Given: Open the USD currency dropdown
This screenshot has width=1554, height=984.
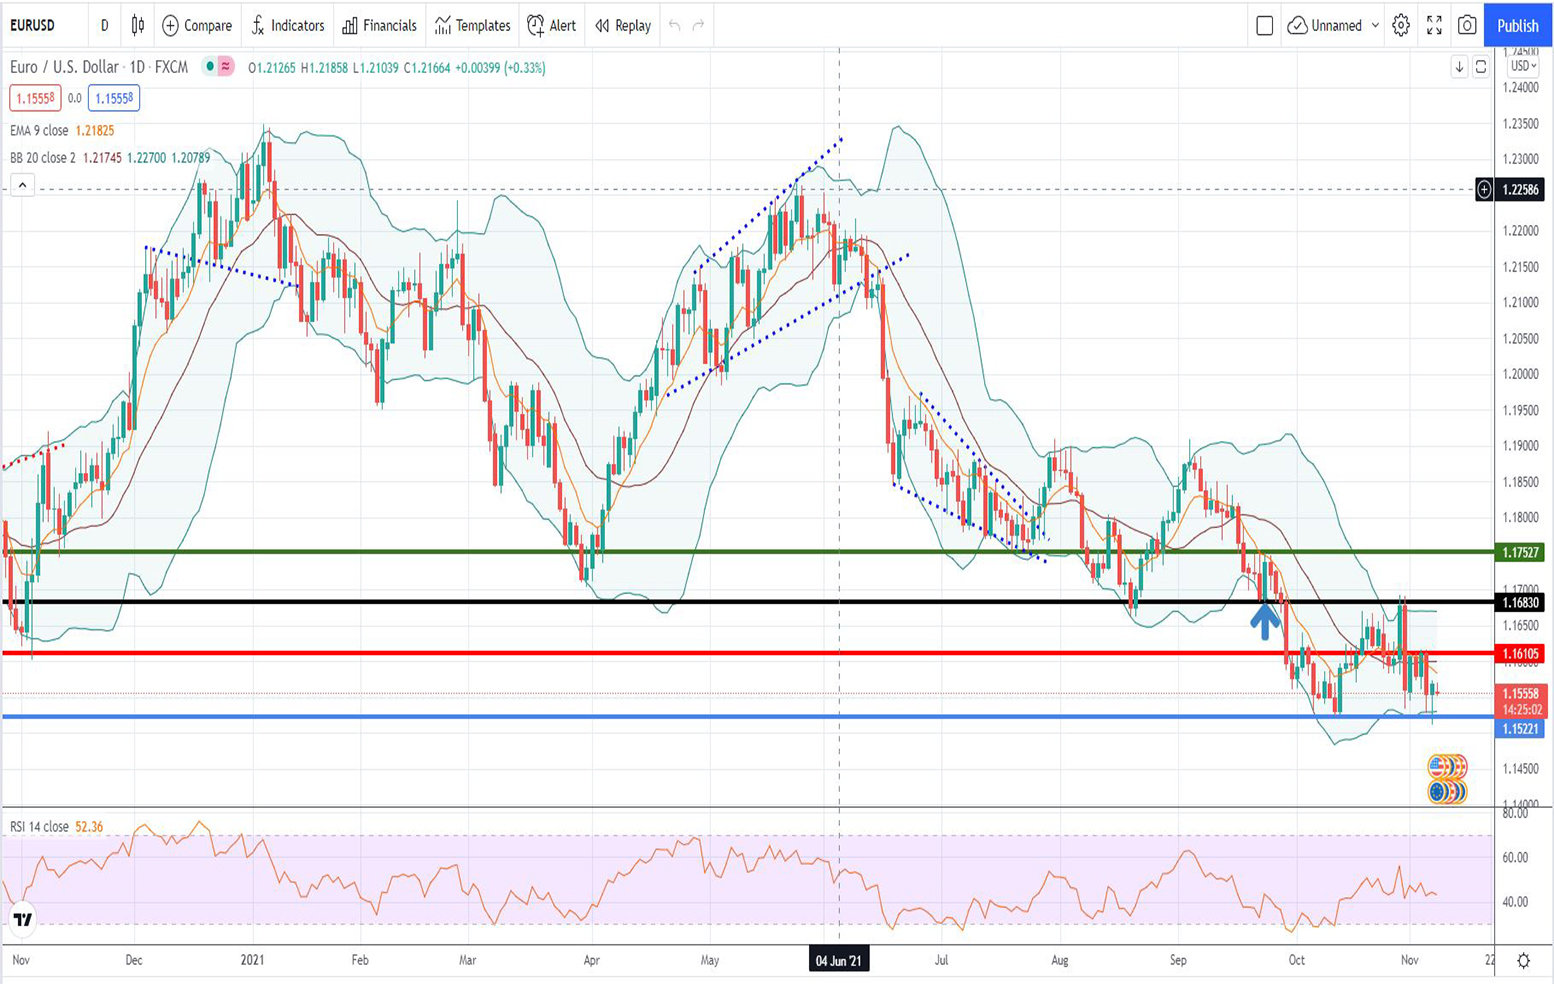Looking at the screenshot, I should (1523, 66).
